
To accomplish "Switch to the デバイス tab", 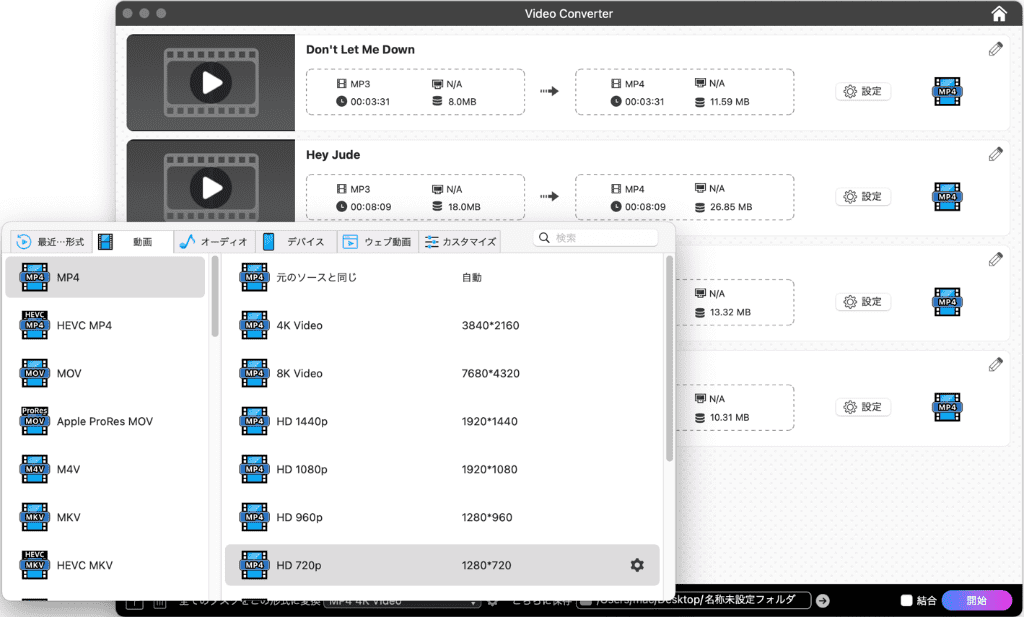I will click(296, 242).
